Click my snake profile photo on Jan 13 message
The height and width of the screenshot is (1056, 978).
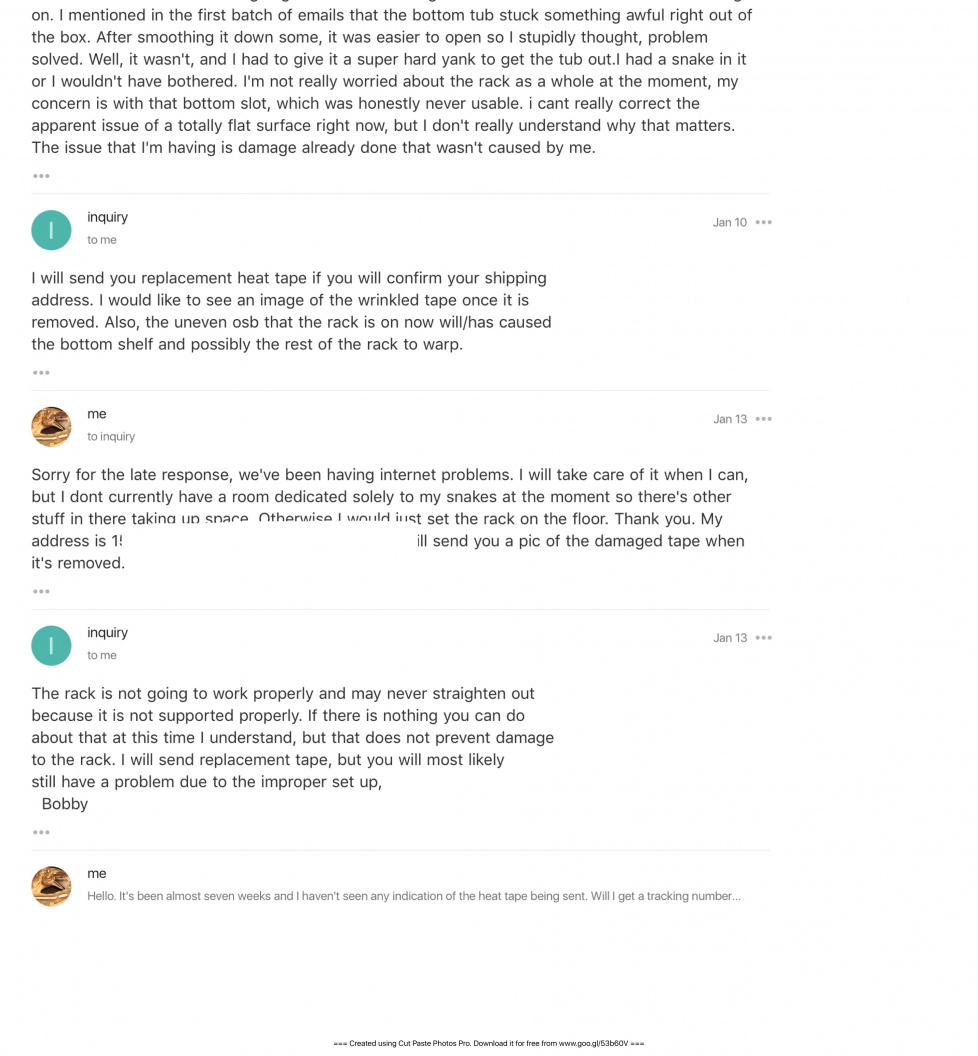51,427
